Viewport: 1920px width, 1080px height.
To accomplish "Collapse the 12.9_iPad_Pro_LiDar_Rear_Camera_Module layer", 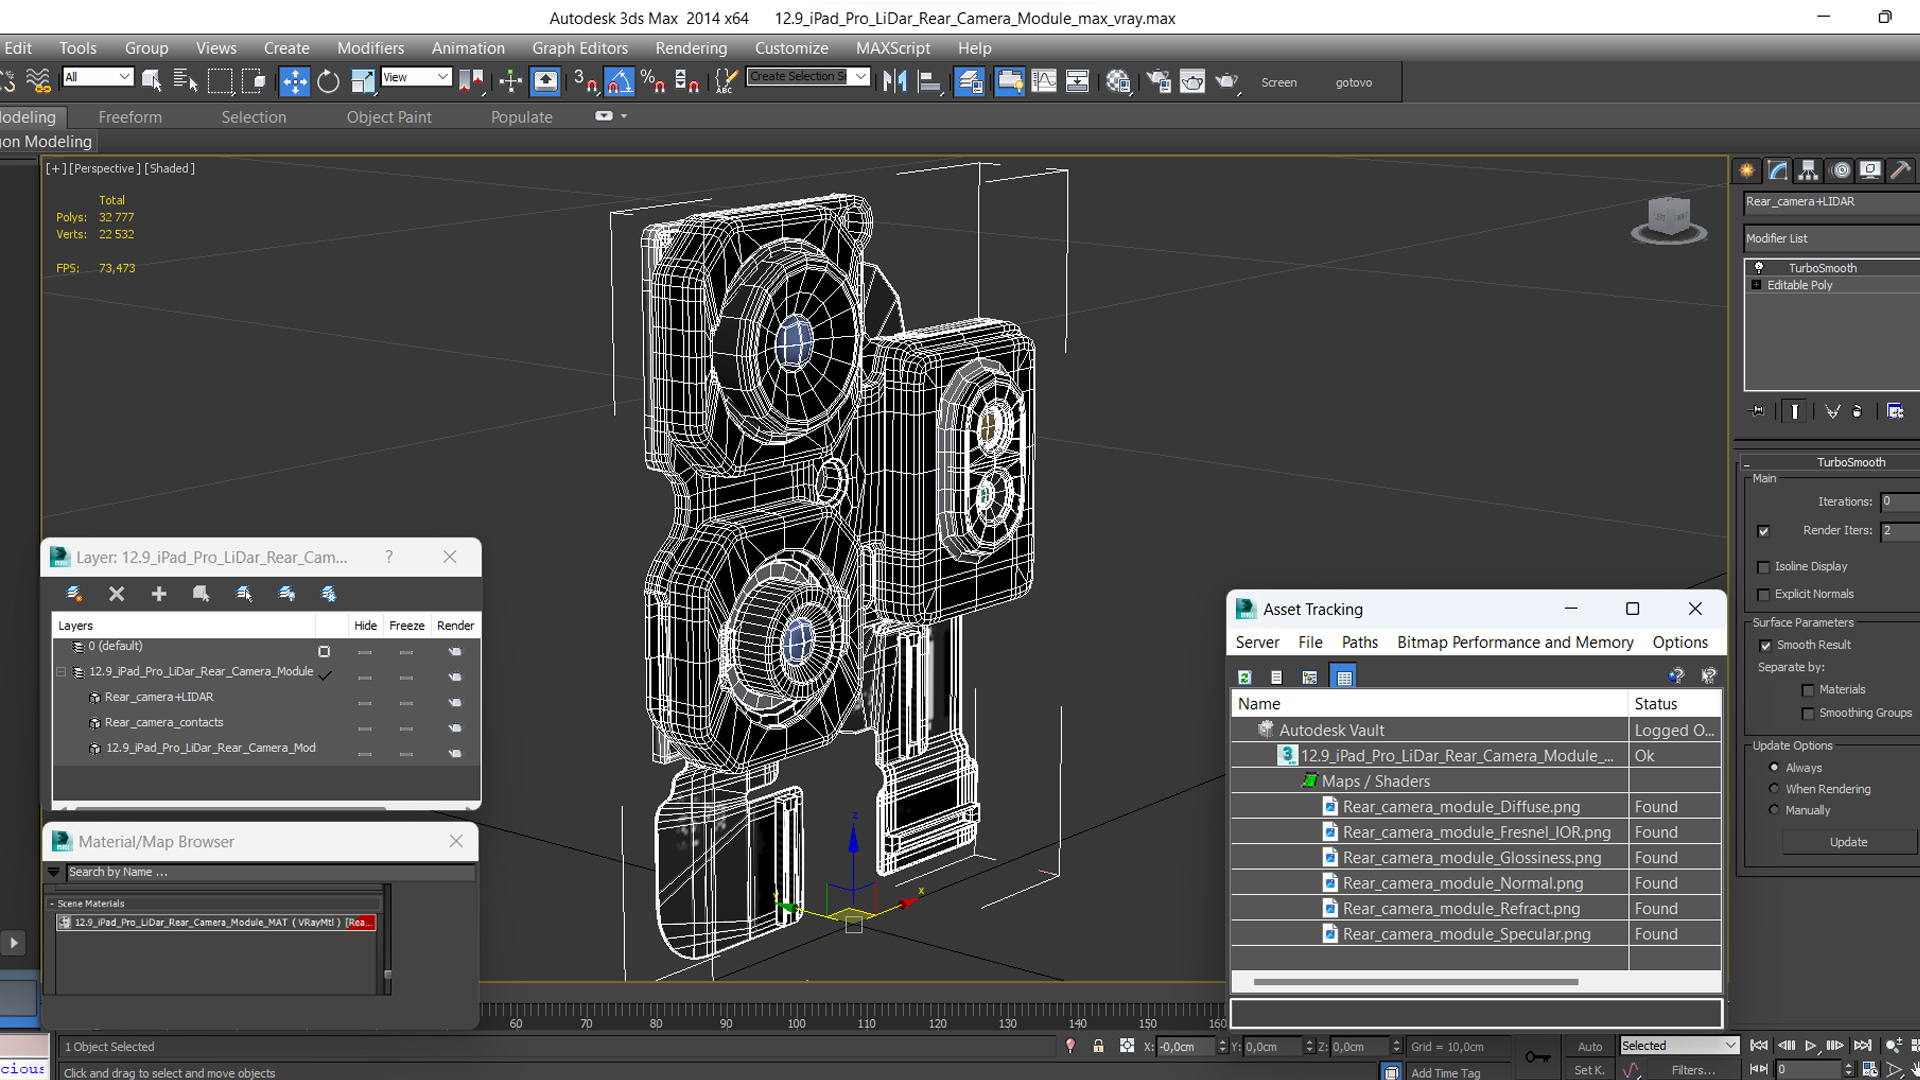I will (x=61, y=672).
